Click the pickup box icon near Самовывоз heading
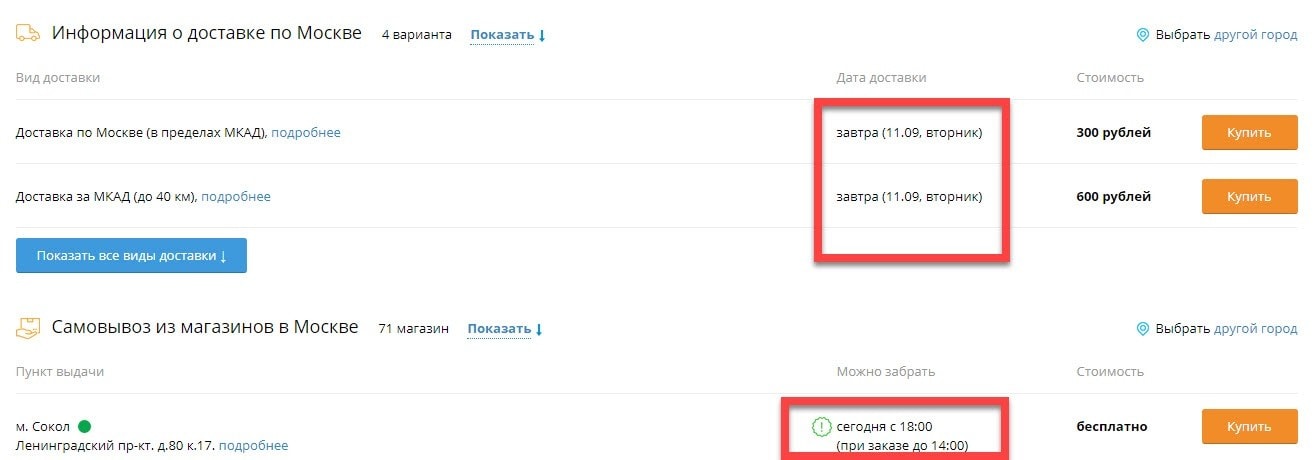This screenshot has height=460, width=1315. pos(28,327)
